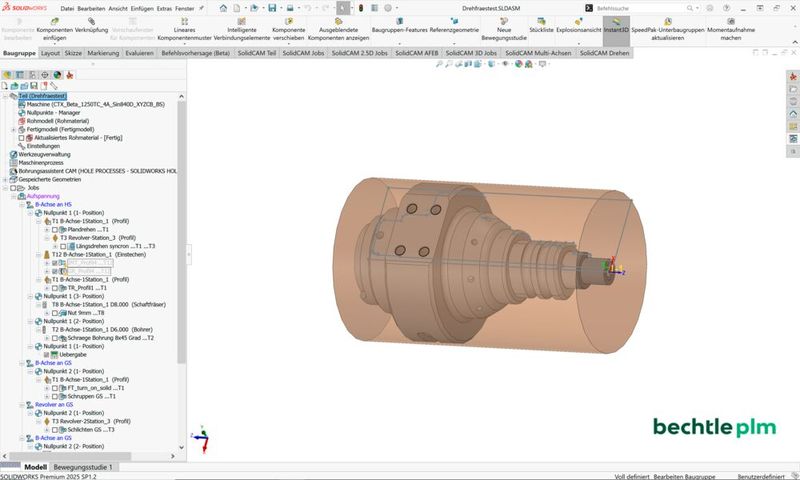Toggle the Jobs checkbox
The height and width of the screenshot is (480, 800).
[x=13, y=188]
